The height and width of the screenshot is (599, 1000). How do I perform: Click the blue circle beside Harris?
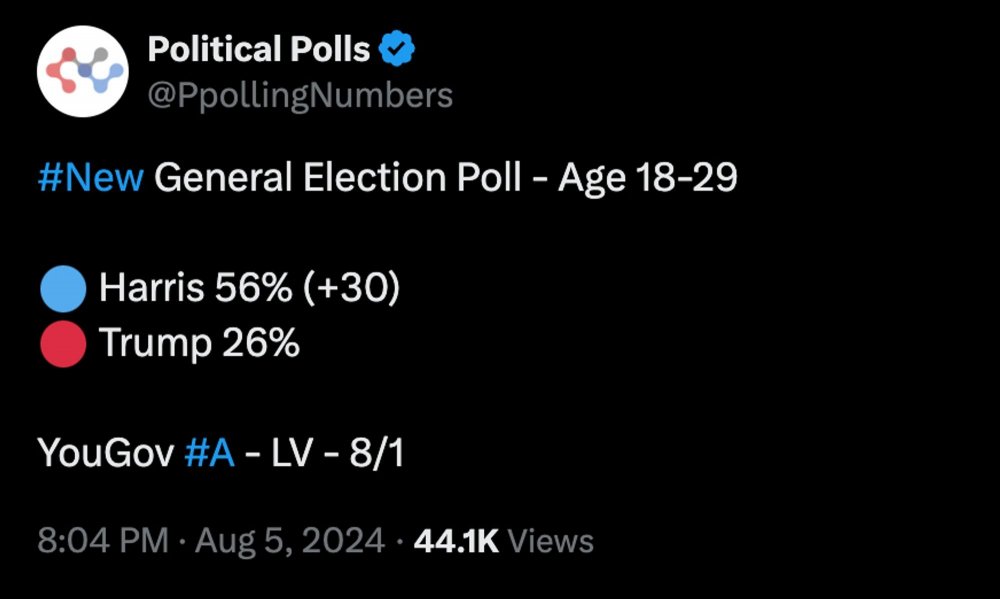pos(63,289)
